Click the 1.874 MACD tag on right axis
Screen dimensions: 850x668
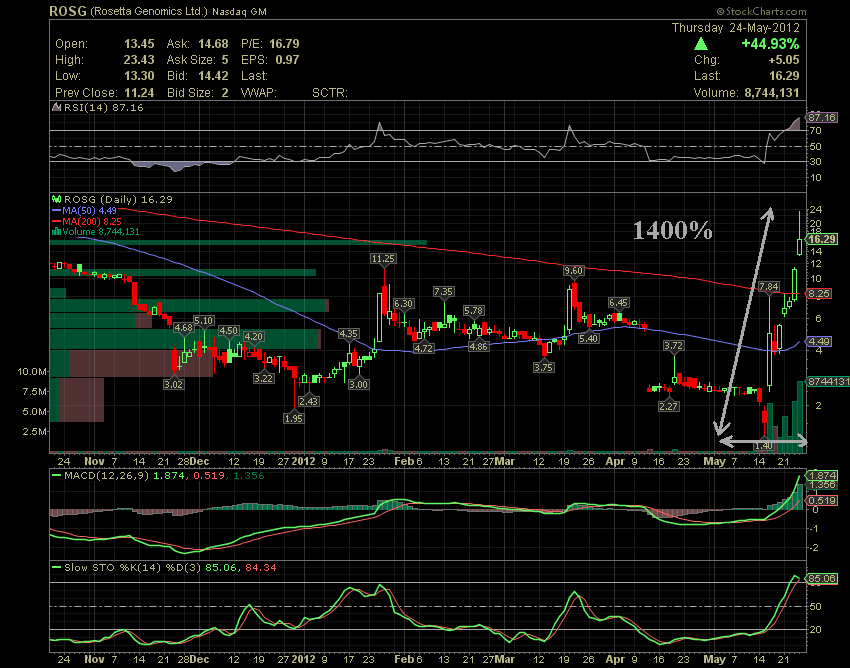pos(822,476)
